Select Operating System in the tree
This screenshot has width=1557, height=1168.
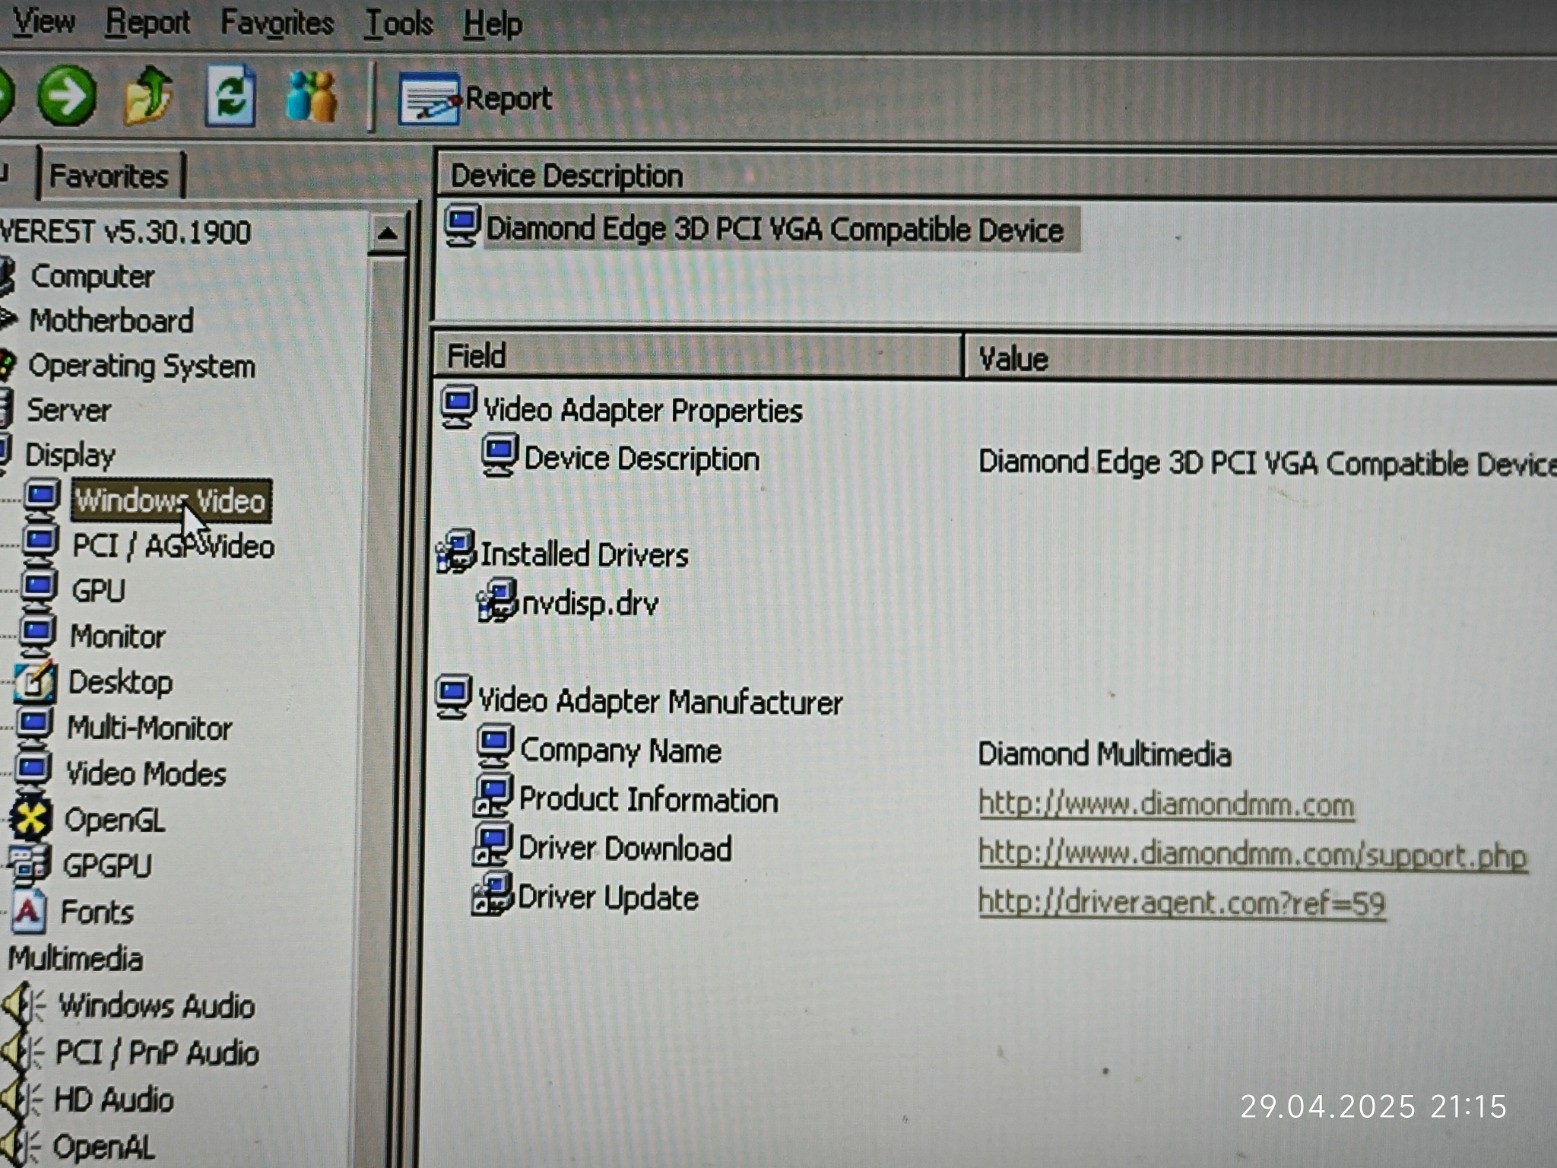(x=141, y=366)
